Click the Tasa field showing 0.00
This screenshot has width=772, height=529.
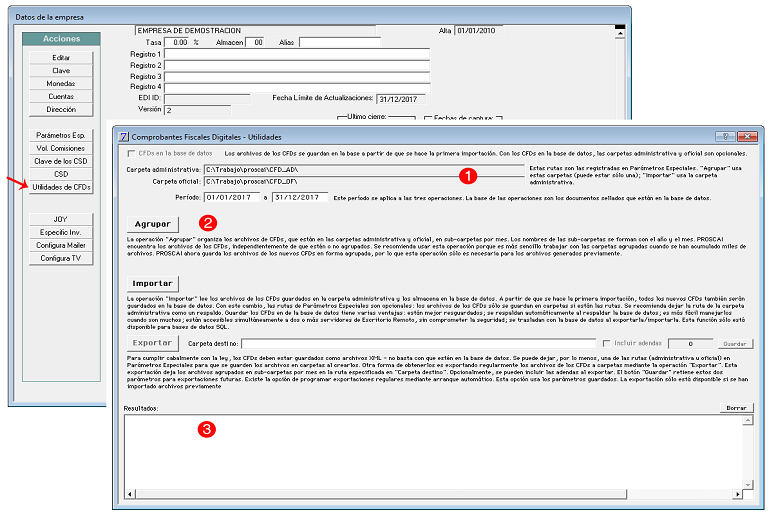pos(176,42)
